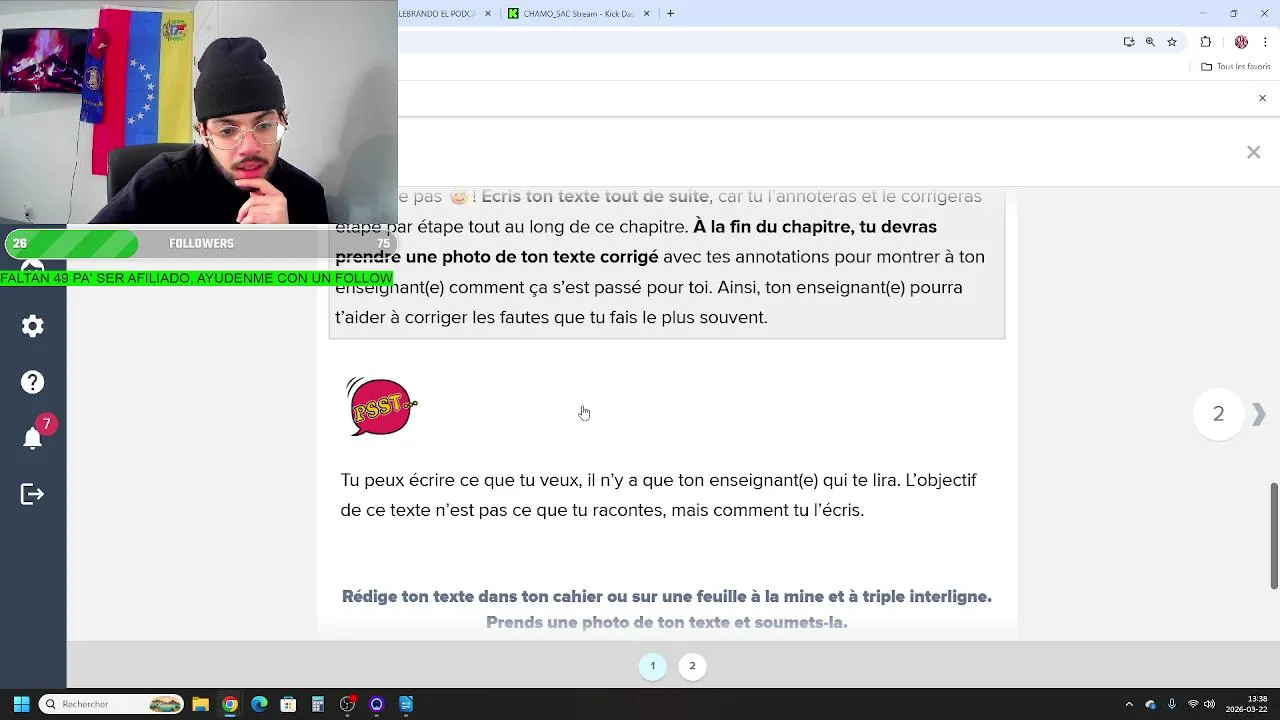Click the green banner 'FALTAN 49 PA' SER AFILIADO'

196,279
